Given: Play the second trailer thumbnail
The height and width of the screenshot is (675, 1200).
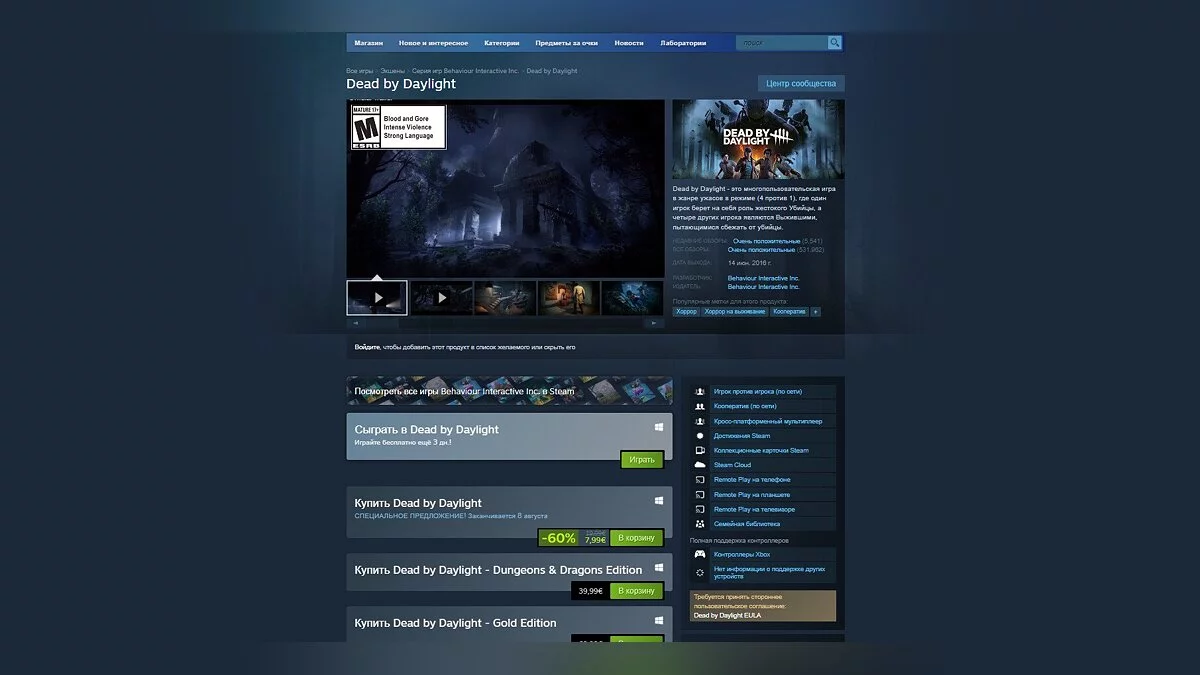Looking at the screenshot, I should point(441,297).
